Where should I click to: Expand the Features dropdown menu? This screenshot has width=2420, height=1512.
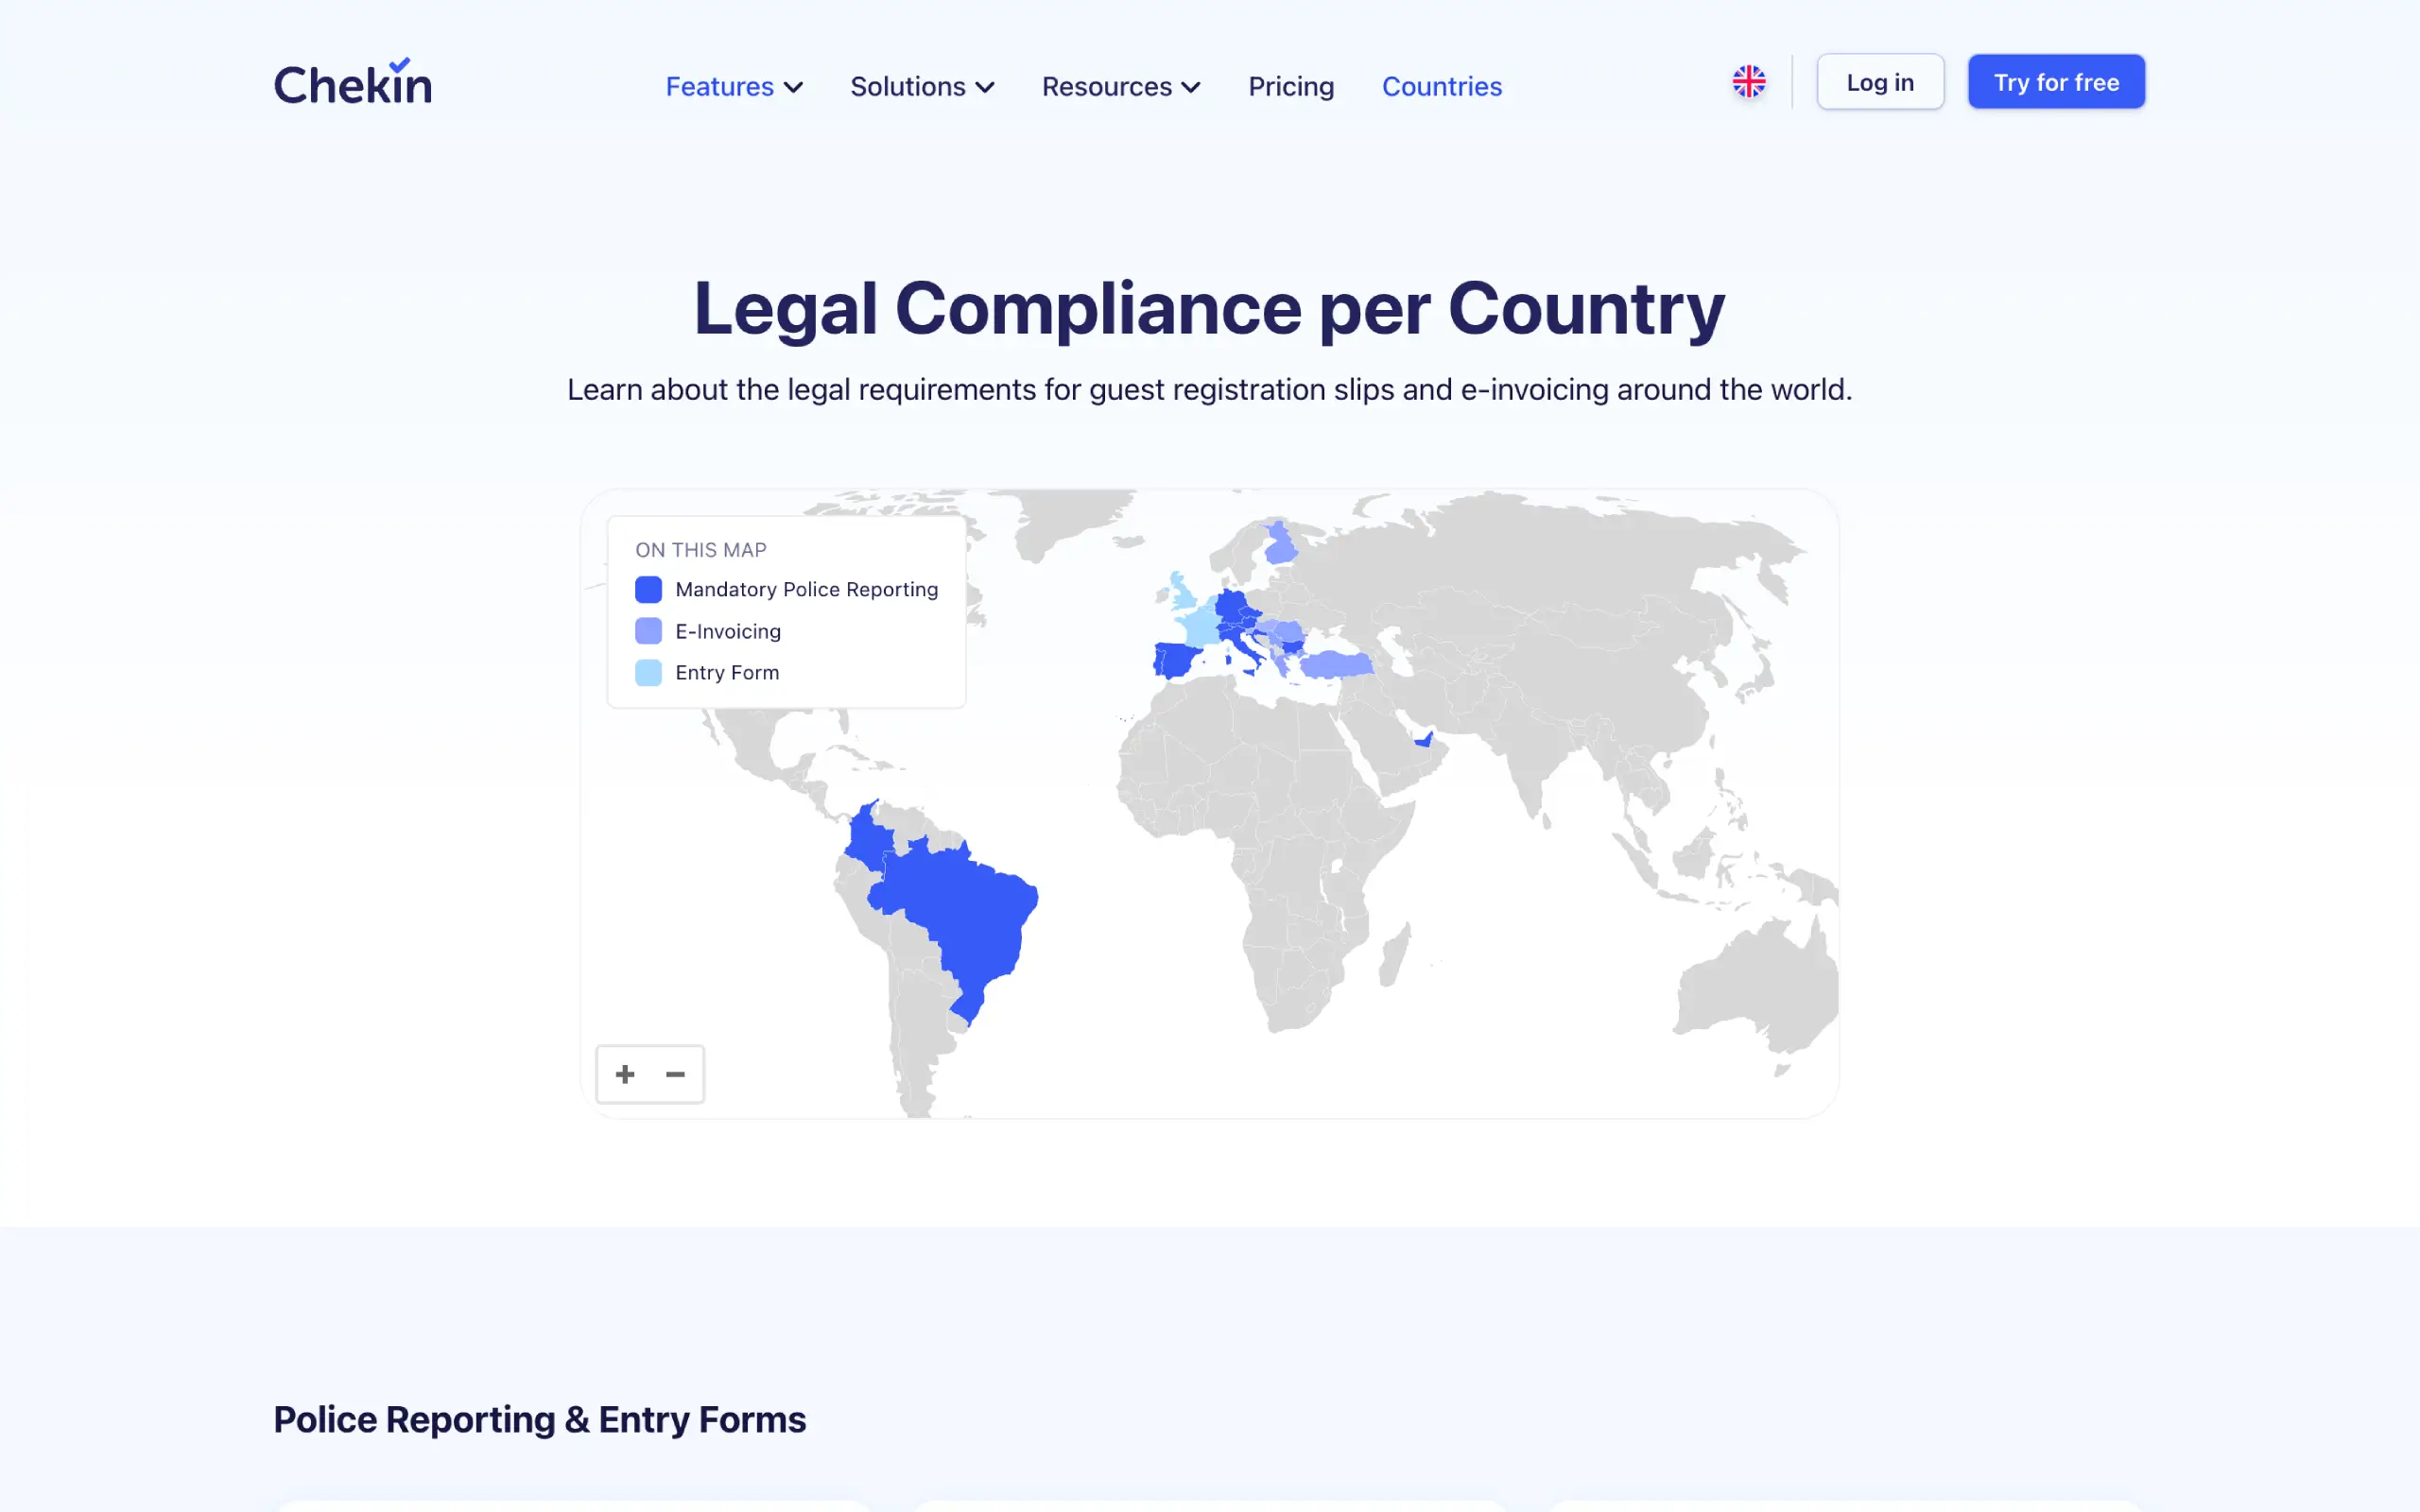[x=734, y=87]
